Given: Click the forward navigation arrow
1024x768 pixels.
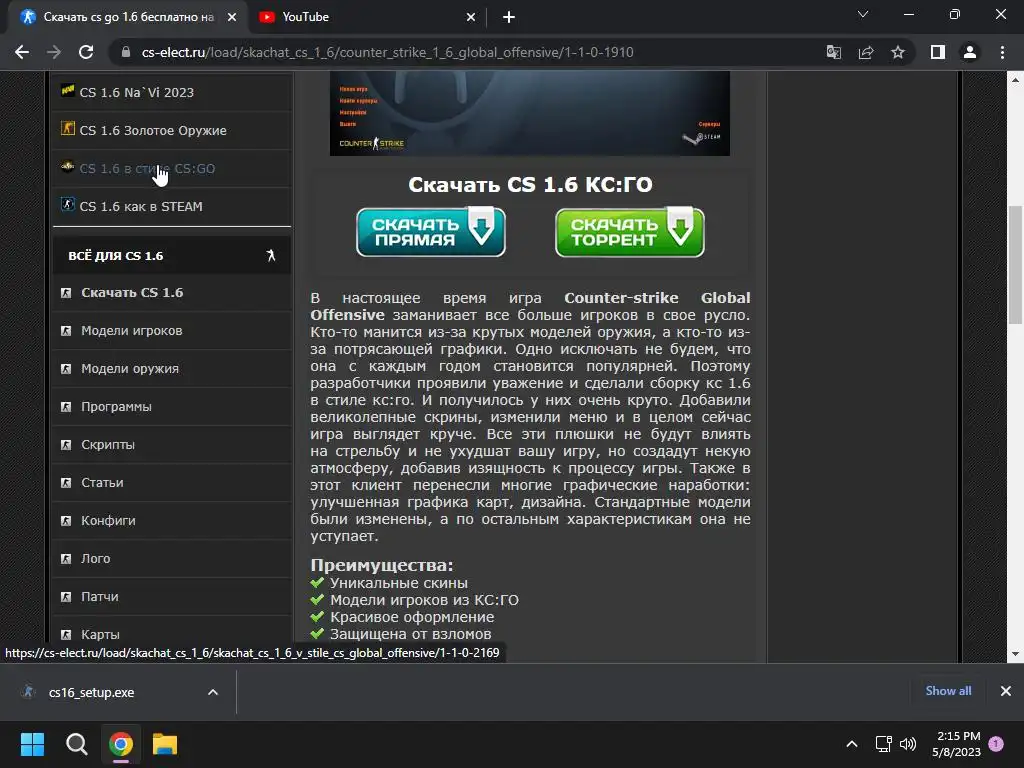Looking at the screenshot, I should pyautogui.click(x=54, y=52).
